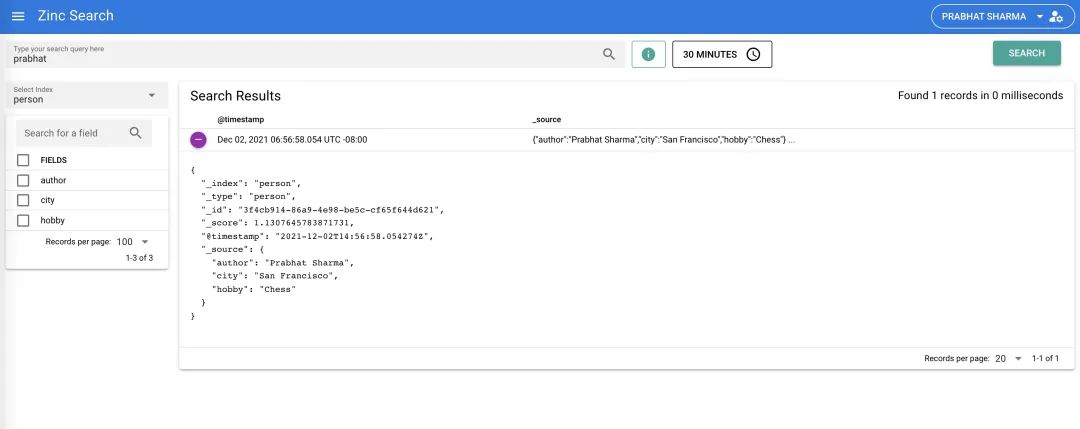The height and width of the screenshot is (429, 1080).
Task: Open the green info icon button
Action: (648, 54)
